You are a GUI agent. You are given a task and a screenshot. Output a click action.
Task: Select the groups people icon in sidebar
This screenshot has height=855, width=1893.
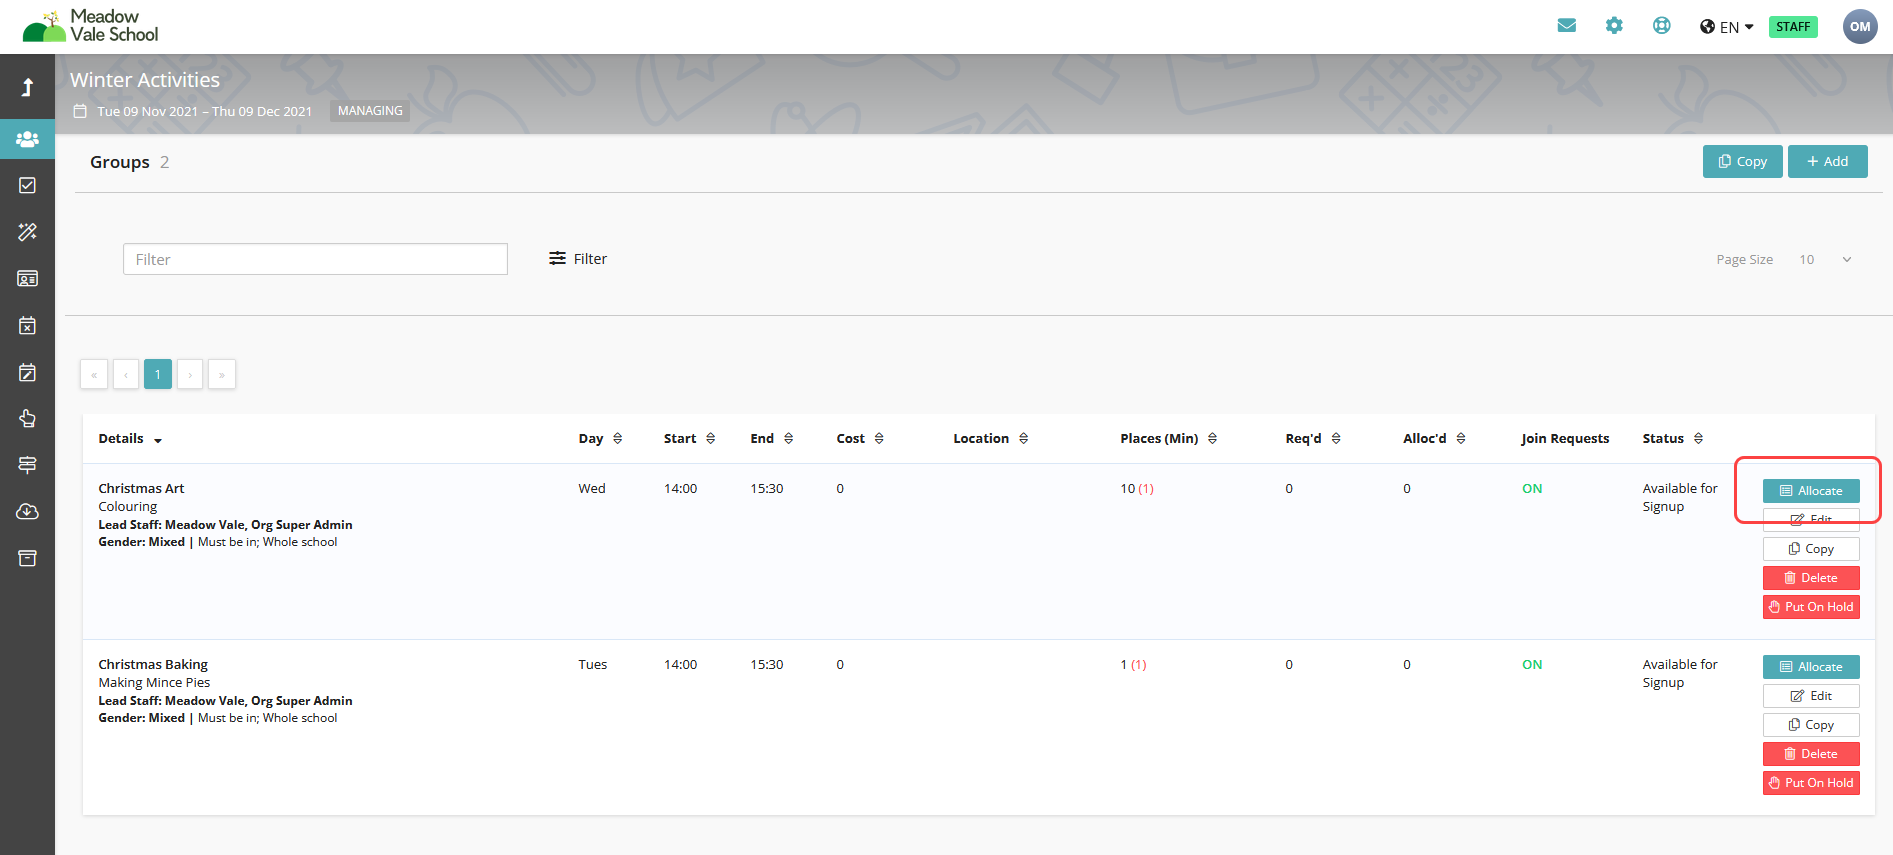tap(27, 139)
